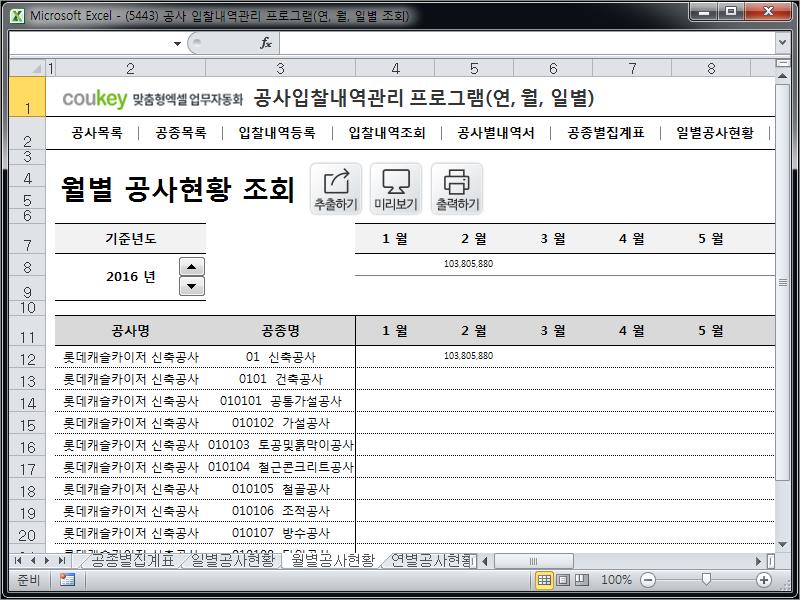The width and height of the screenshot is (800, 600).
Task: Go to next sheet tab arrow
Action: click(47, 561)
